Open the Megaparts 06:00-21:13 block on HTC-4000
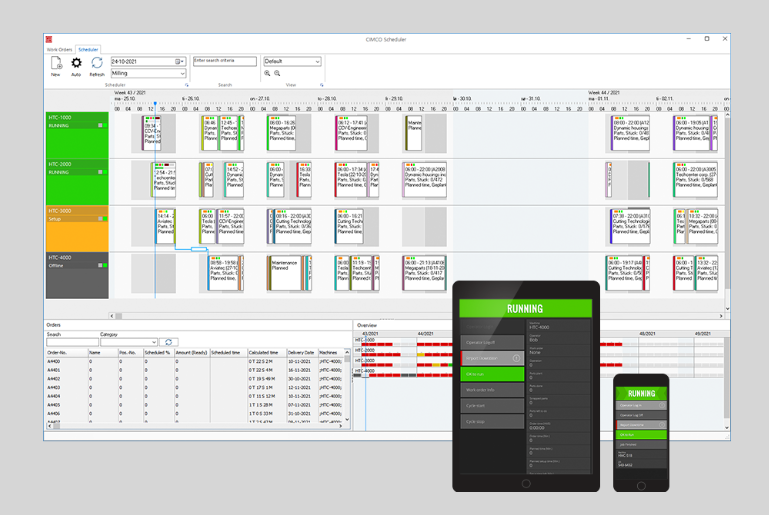 pyautogui.click(x=424, y=273)
